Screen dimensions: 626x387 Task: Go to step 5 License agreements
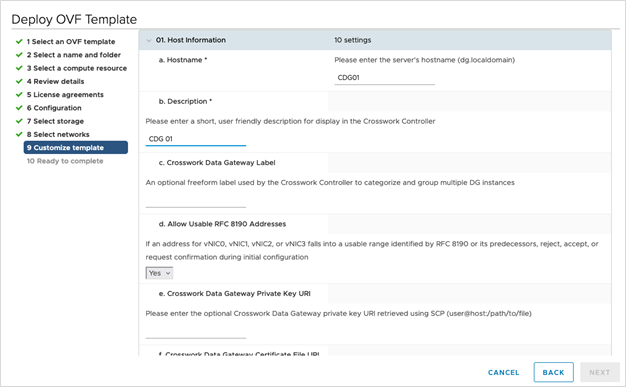click(65, 95)
